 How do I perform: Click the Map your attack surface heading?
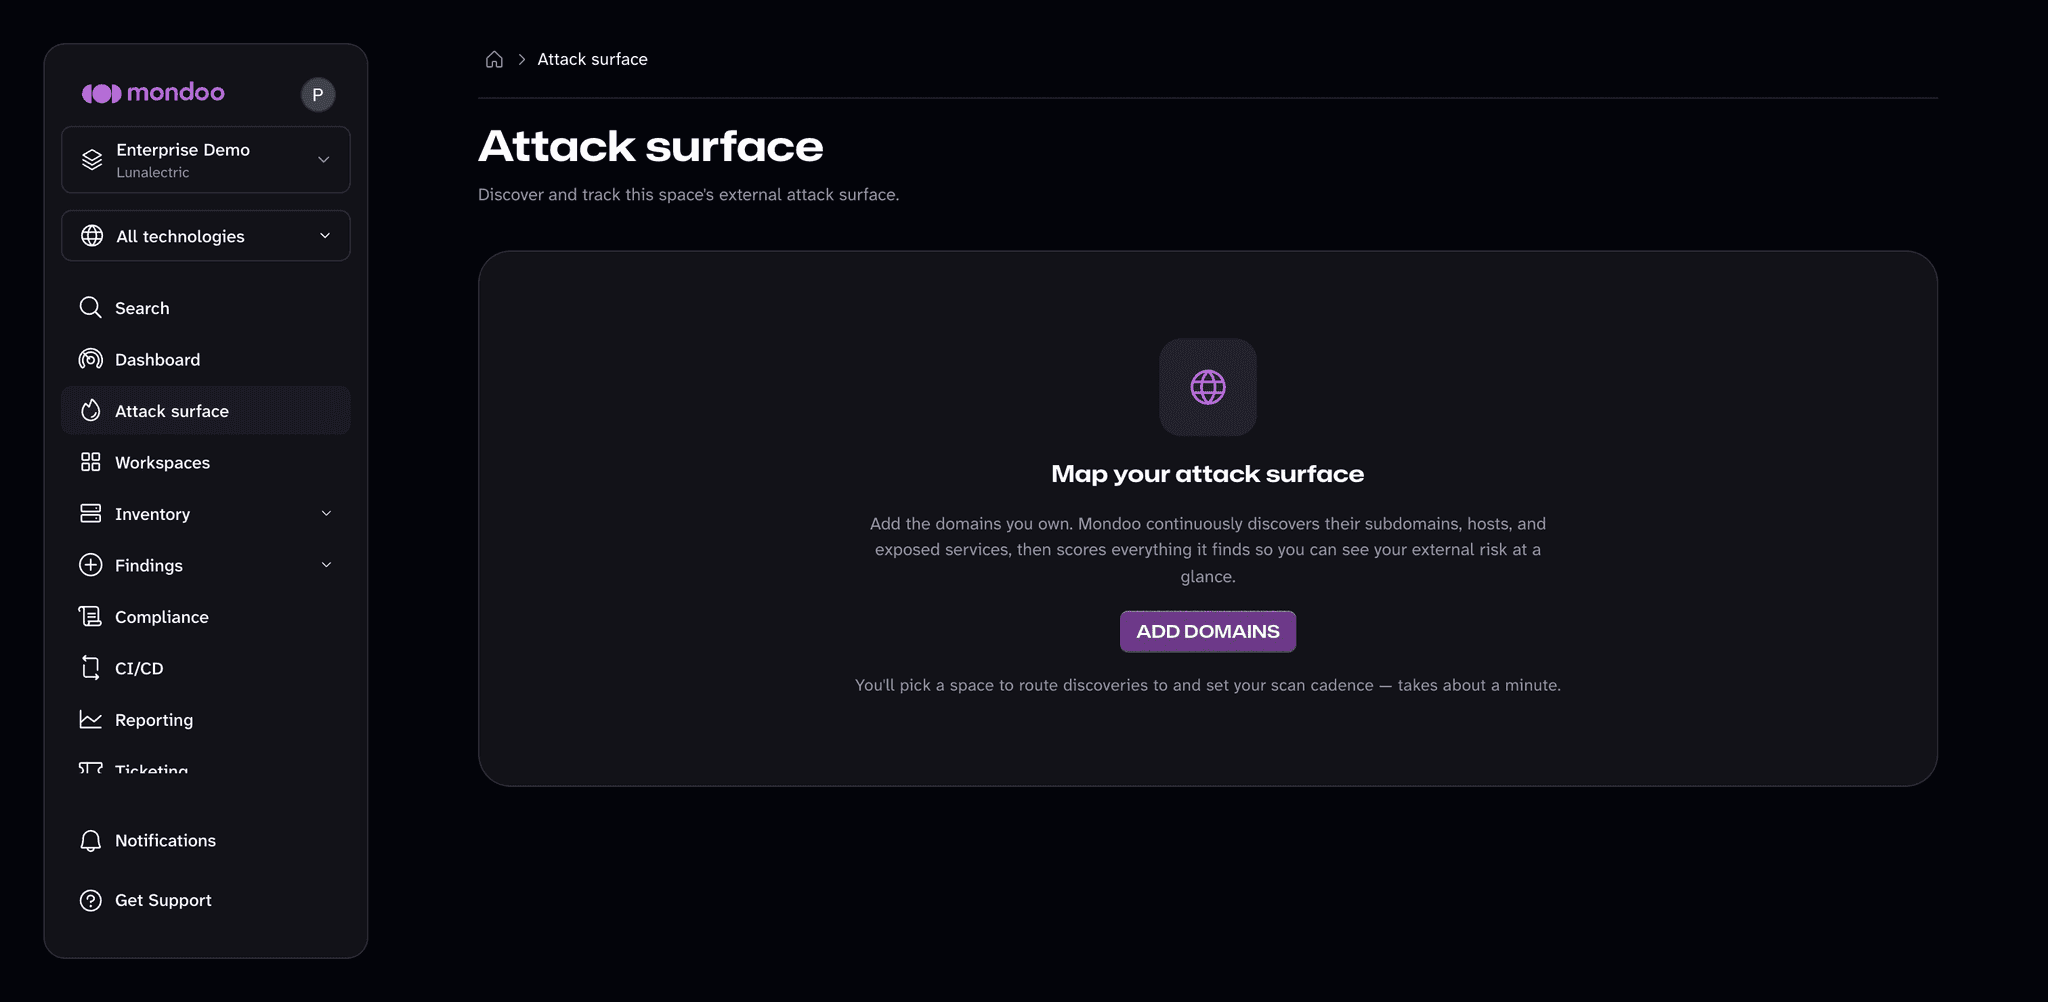[1208, 474]
